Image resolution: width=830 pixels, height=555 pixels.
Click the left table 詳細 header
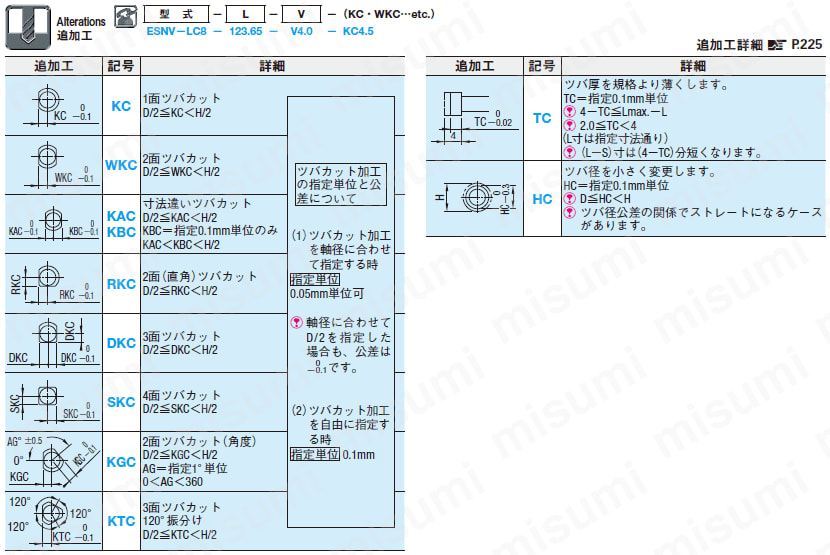[x=272, y=66]
